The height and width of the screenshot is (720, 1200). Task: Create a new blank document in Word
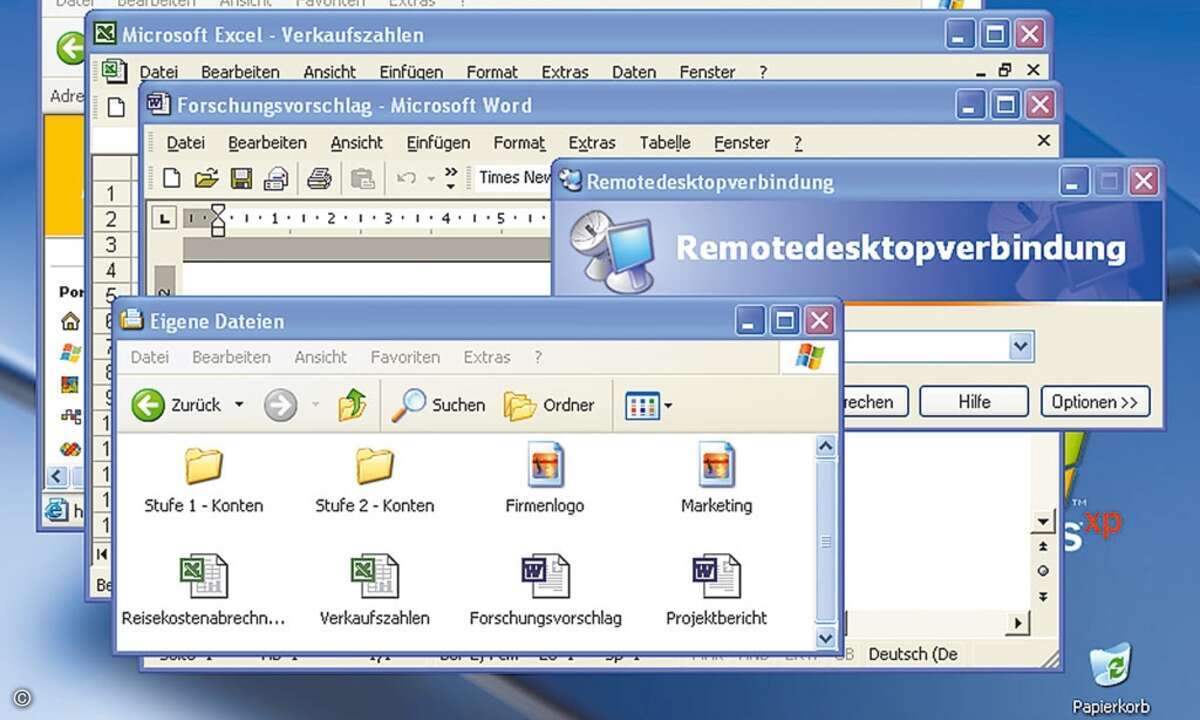(x=172, y=179)
